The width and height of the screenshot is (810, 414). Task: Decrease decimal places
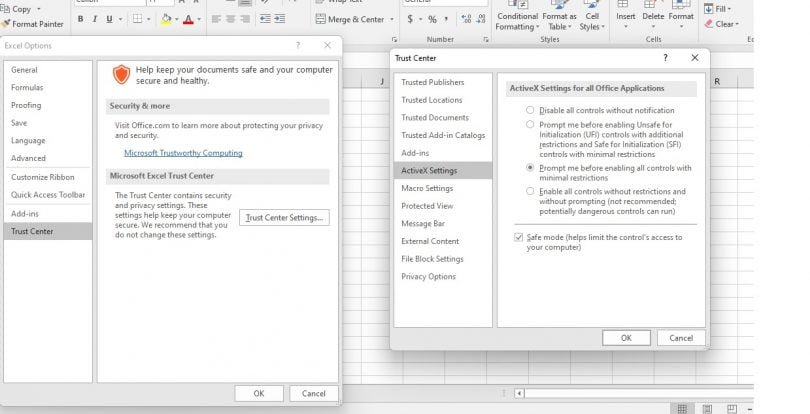click(x=481, y=19)
